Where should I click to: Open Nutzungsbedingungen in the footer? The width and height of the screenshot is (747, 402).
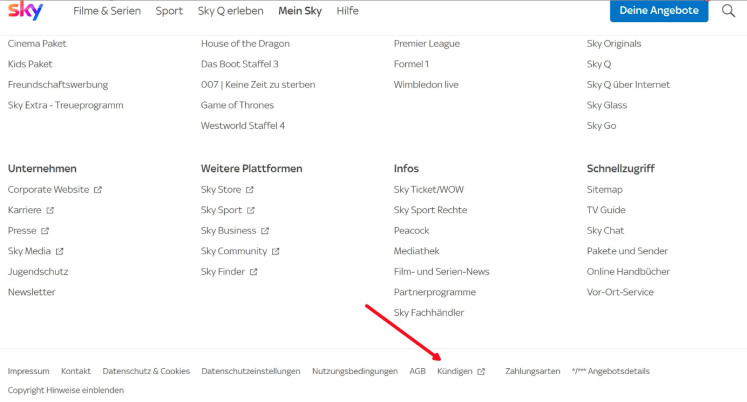coord(355,371)
